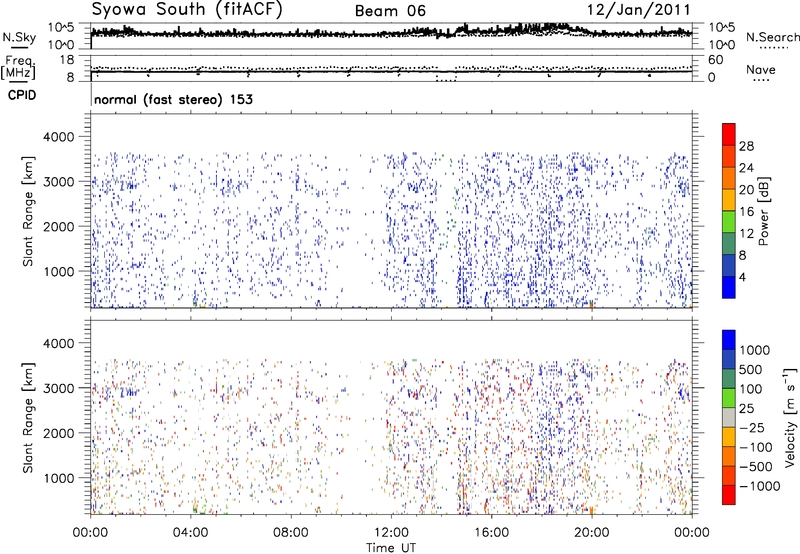Click the top blue Velocity colorbar swatch

pos(729,340)
